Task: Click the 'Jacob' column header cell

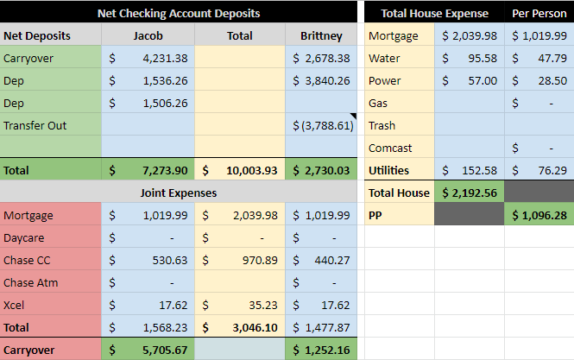Action: [148, 34]
